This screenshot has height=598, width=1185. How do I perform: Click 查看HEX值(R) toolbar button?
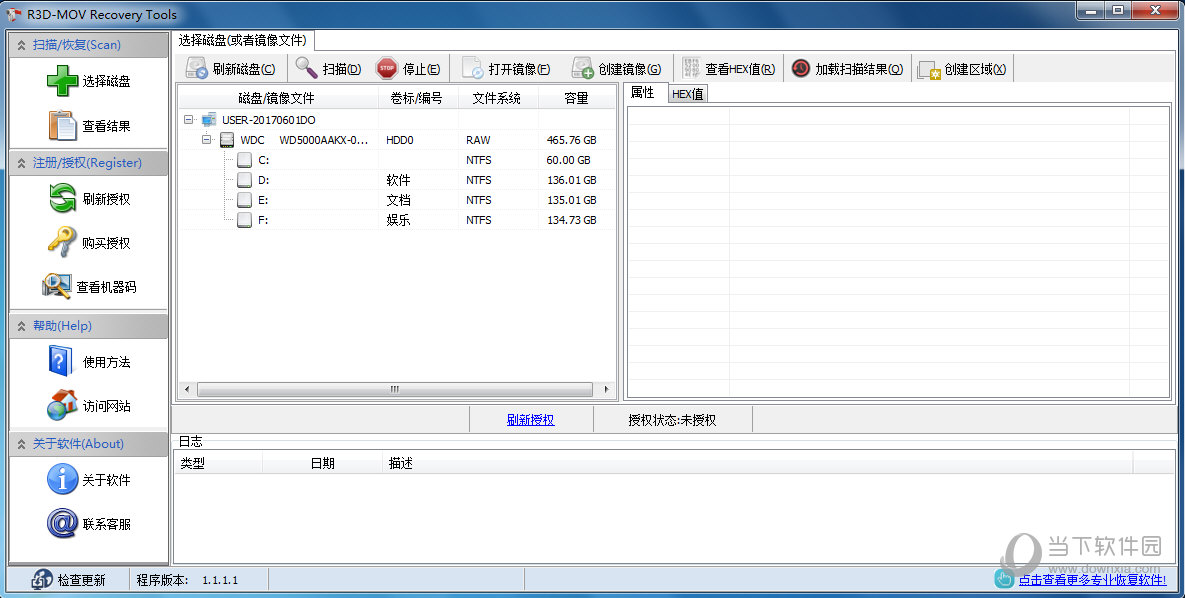pos(729,69)
